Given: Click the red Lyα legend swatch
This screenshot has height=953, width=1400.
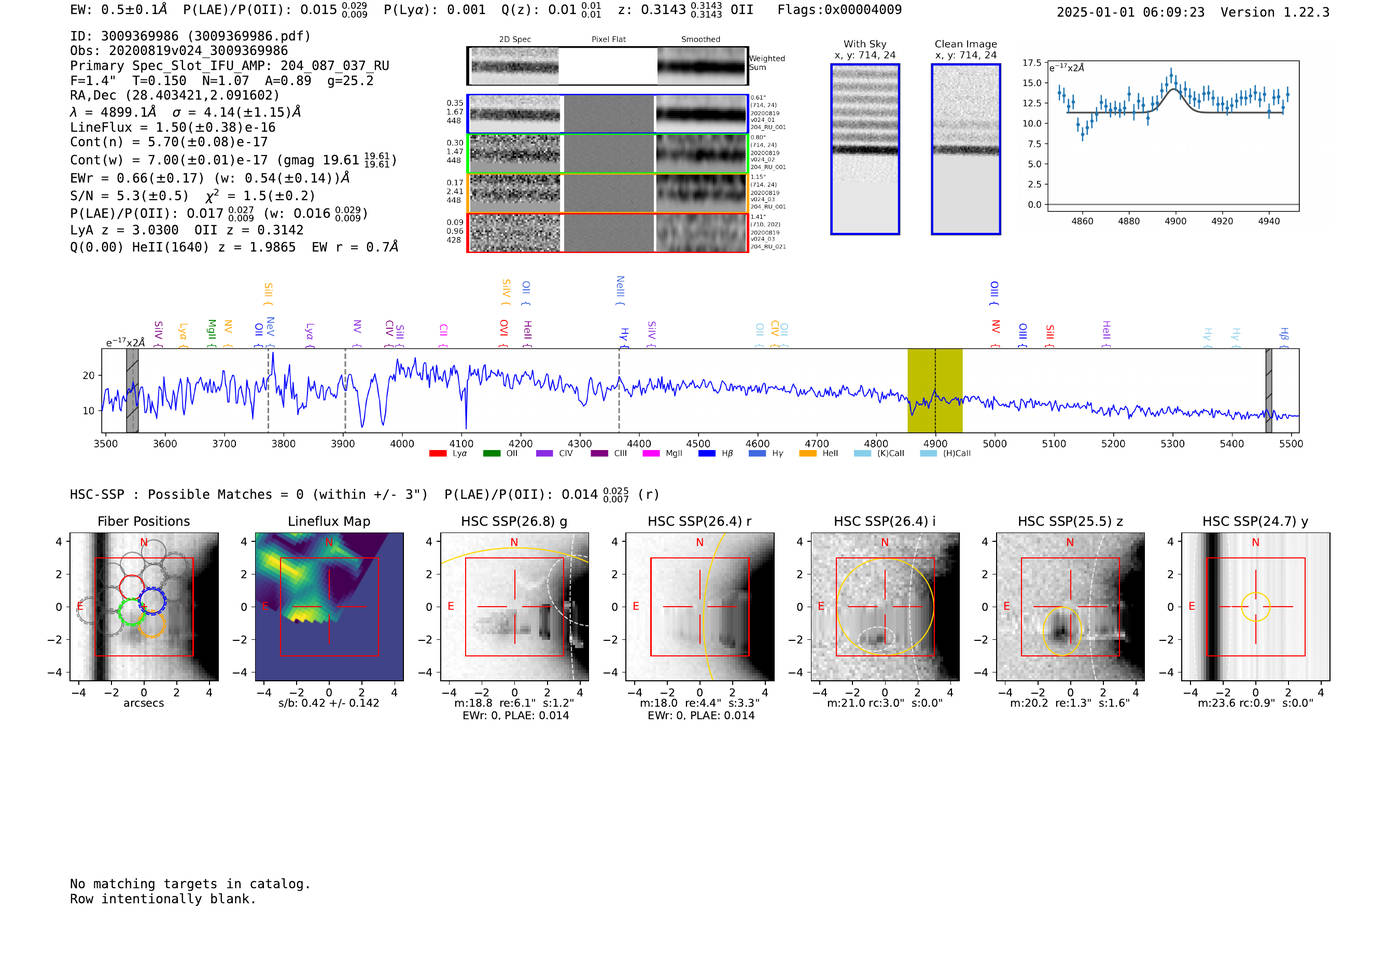Looking at the screenshot, I should pos(437,454).
